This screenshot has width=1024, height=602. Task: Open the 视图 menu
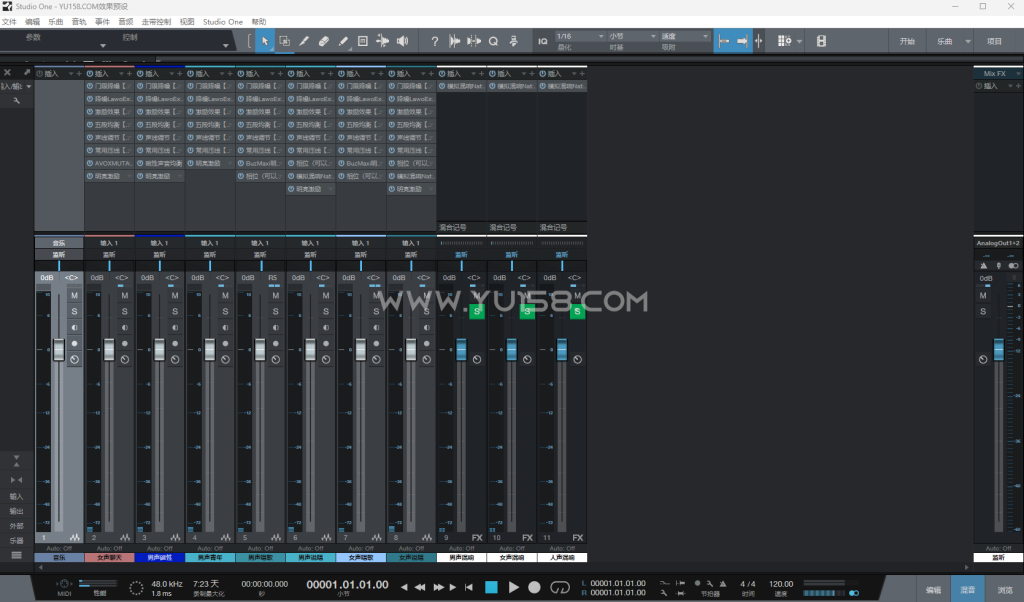[187, 21]
